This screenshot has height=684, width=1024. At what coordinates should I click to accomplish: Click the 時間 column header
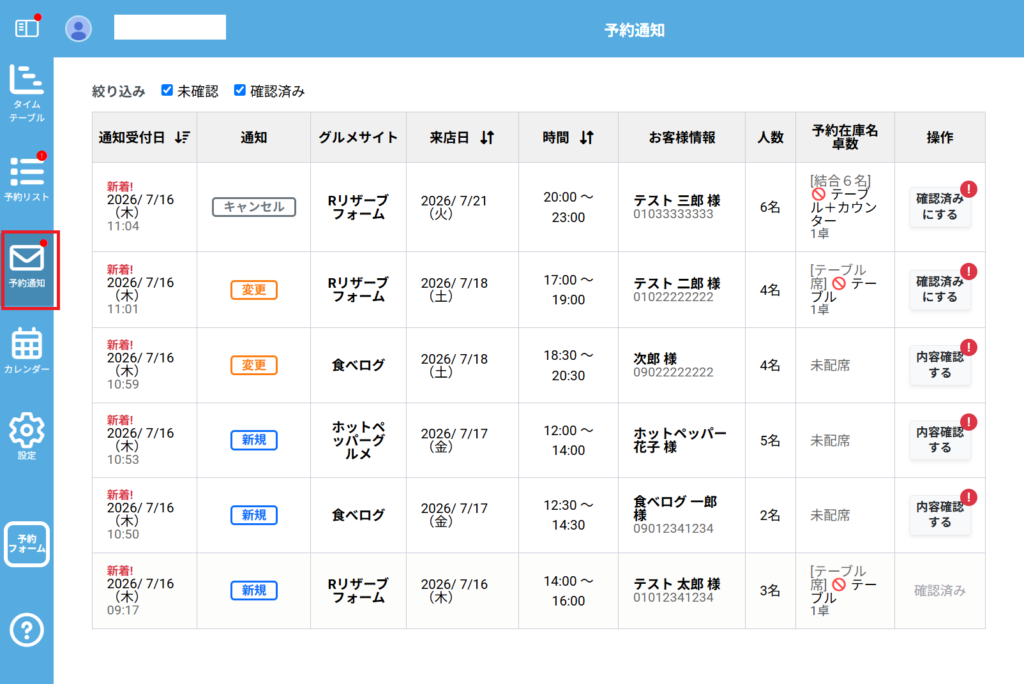[x=568, y=137]
